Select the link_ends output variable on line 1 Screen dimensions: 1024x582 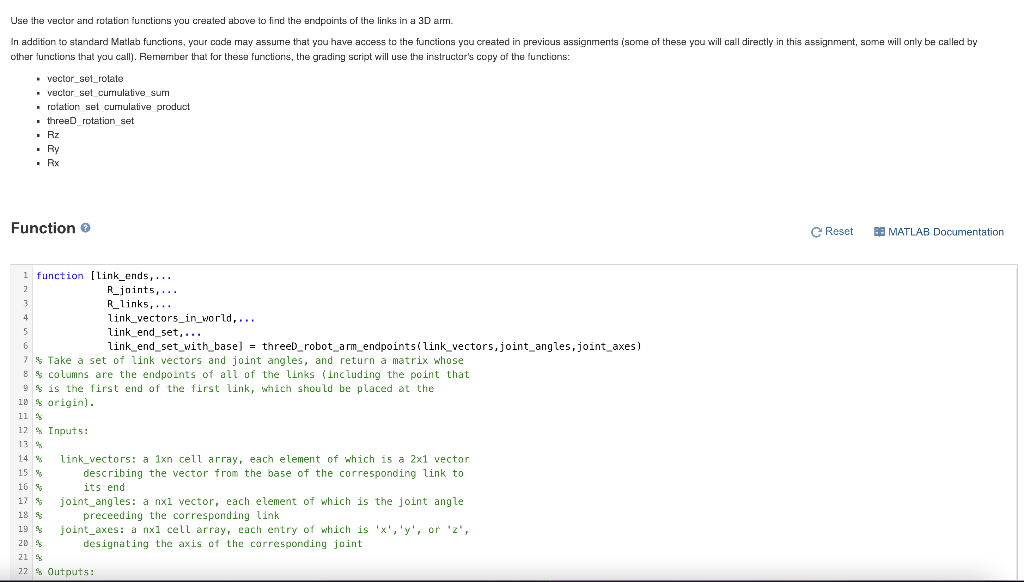pos(120,275)
